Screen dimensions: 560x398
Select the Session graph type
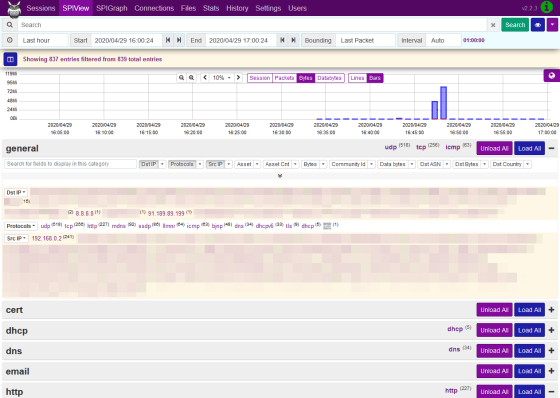pos(260,78)
